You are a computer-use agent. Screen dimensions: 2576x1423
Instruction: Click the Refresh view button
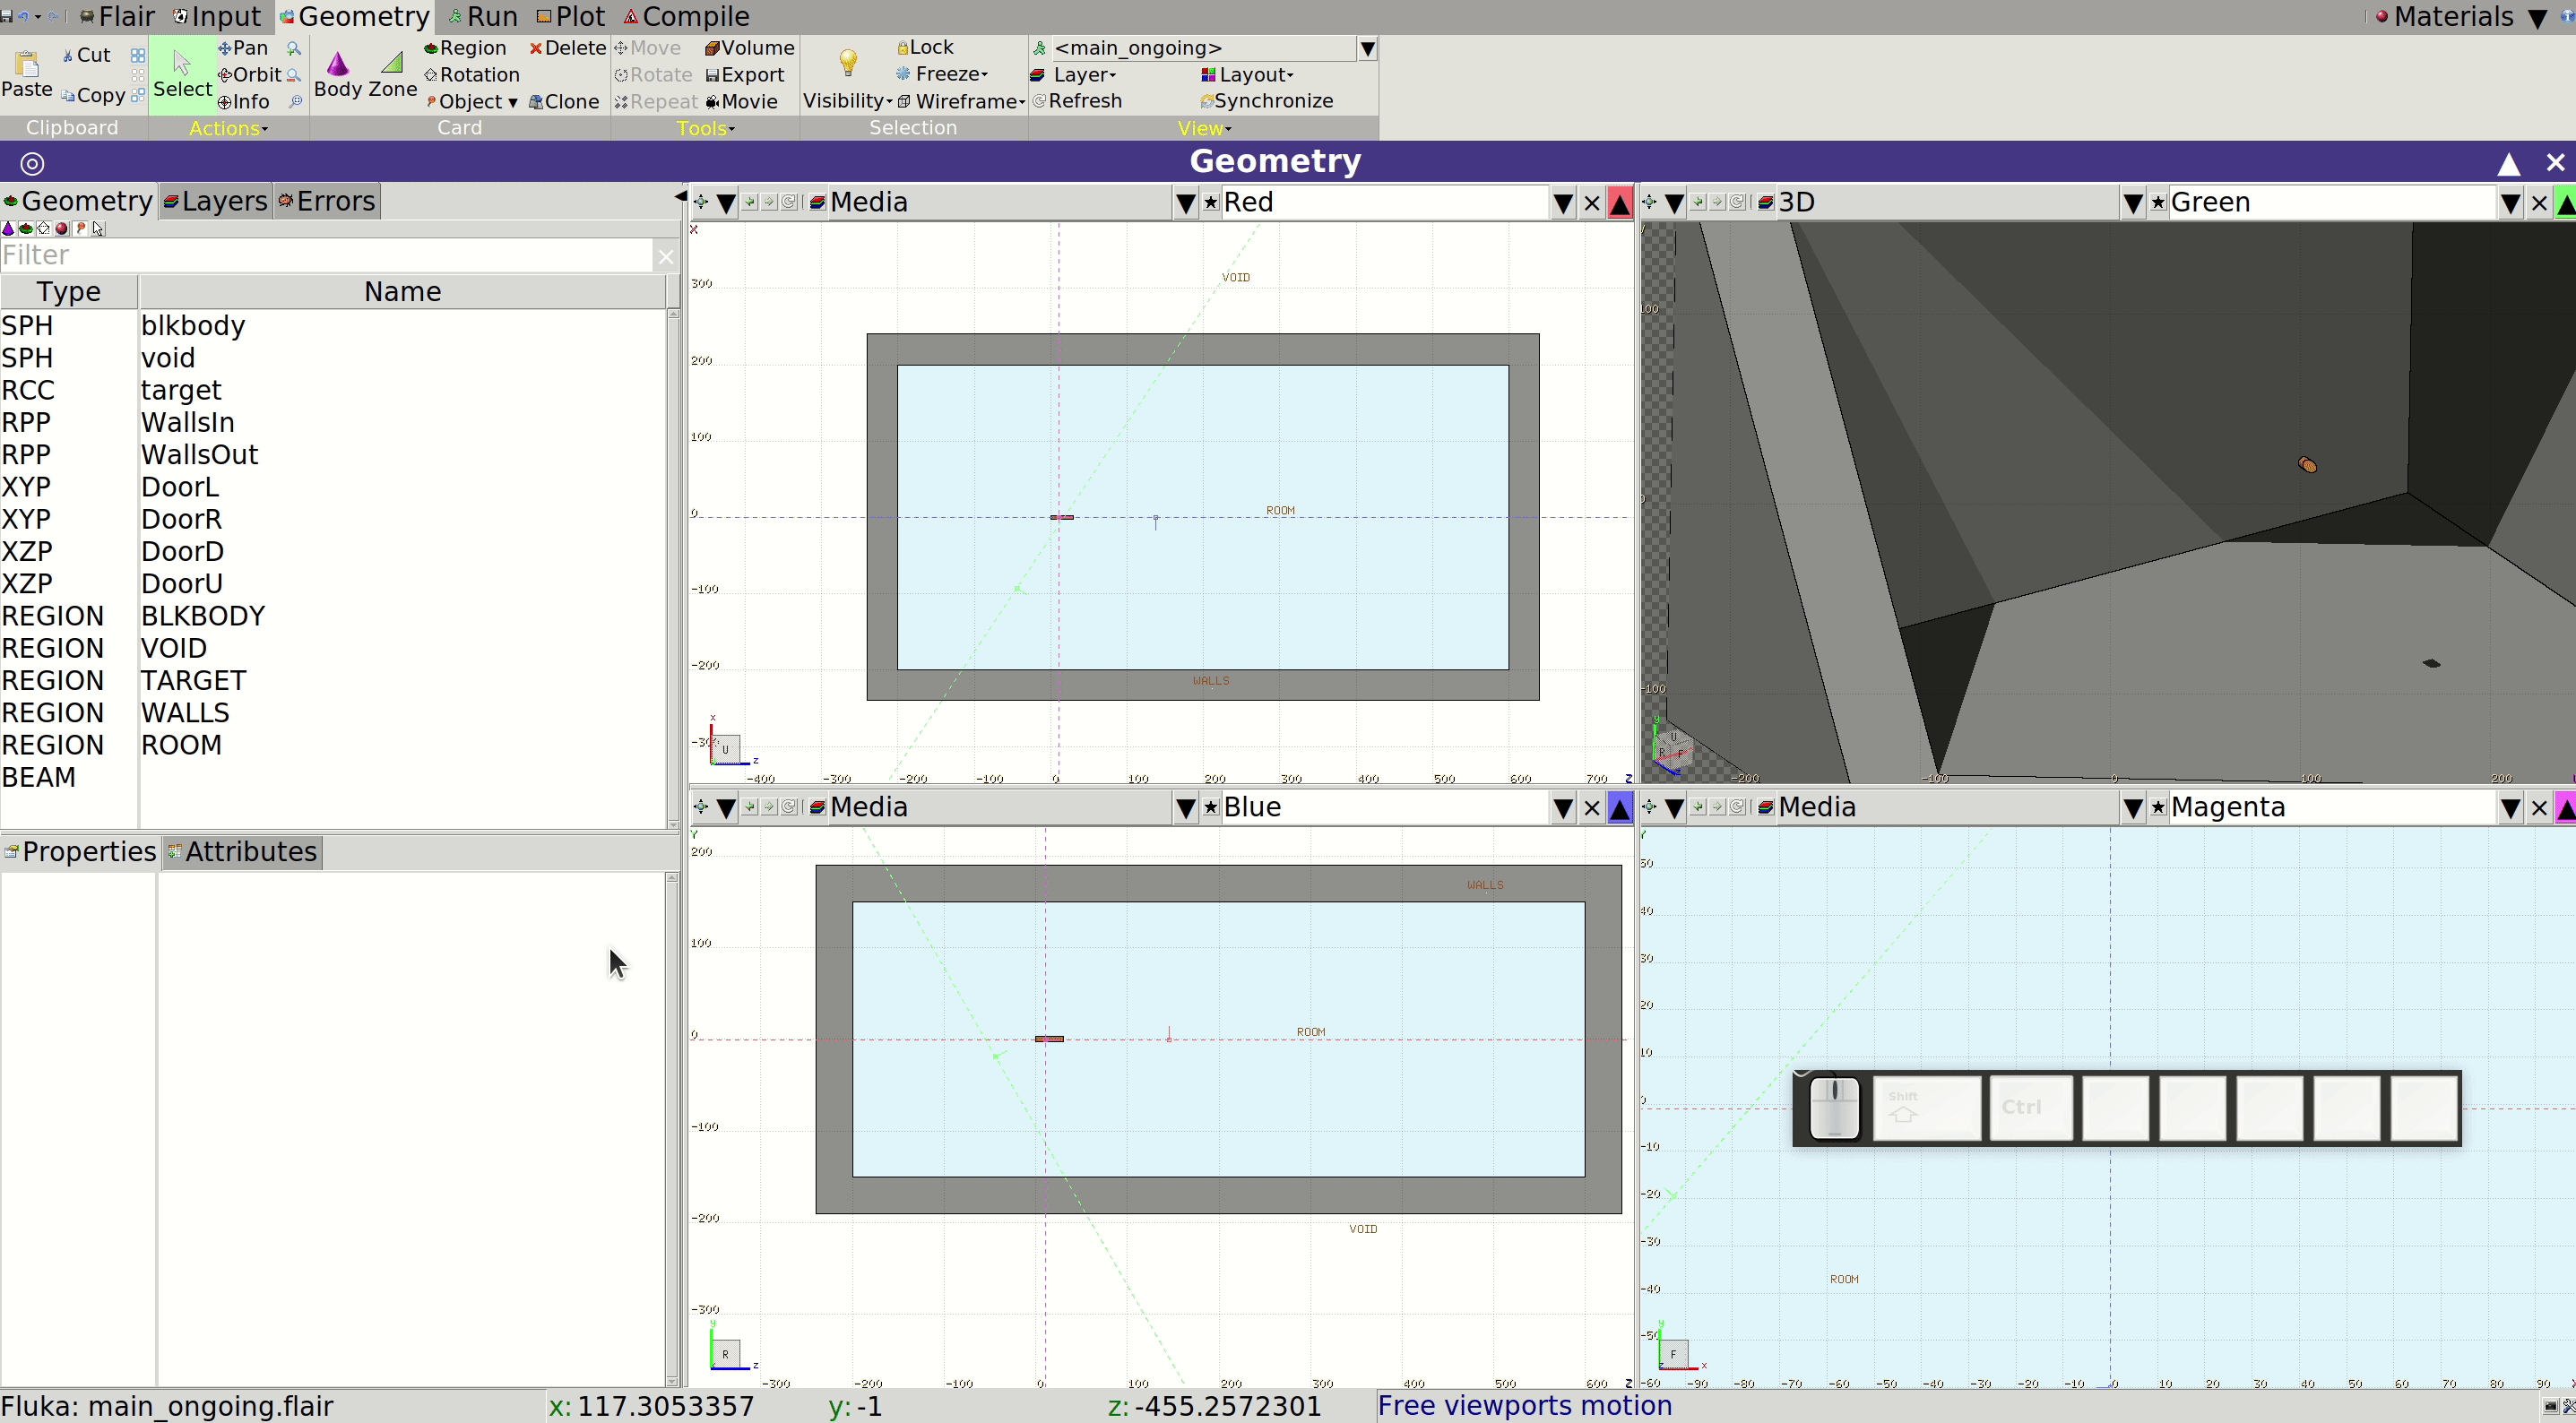[1077, 101]
